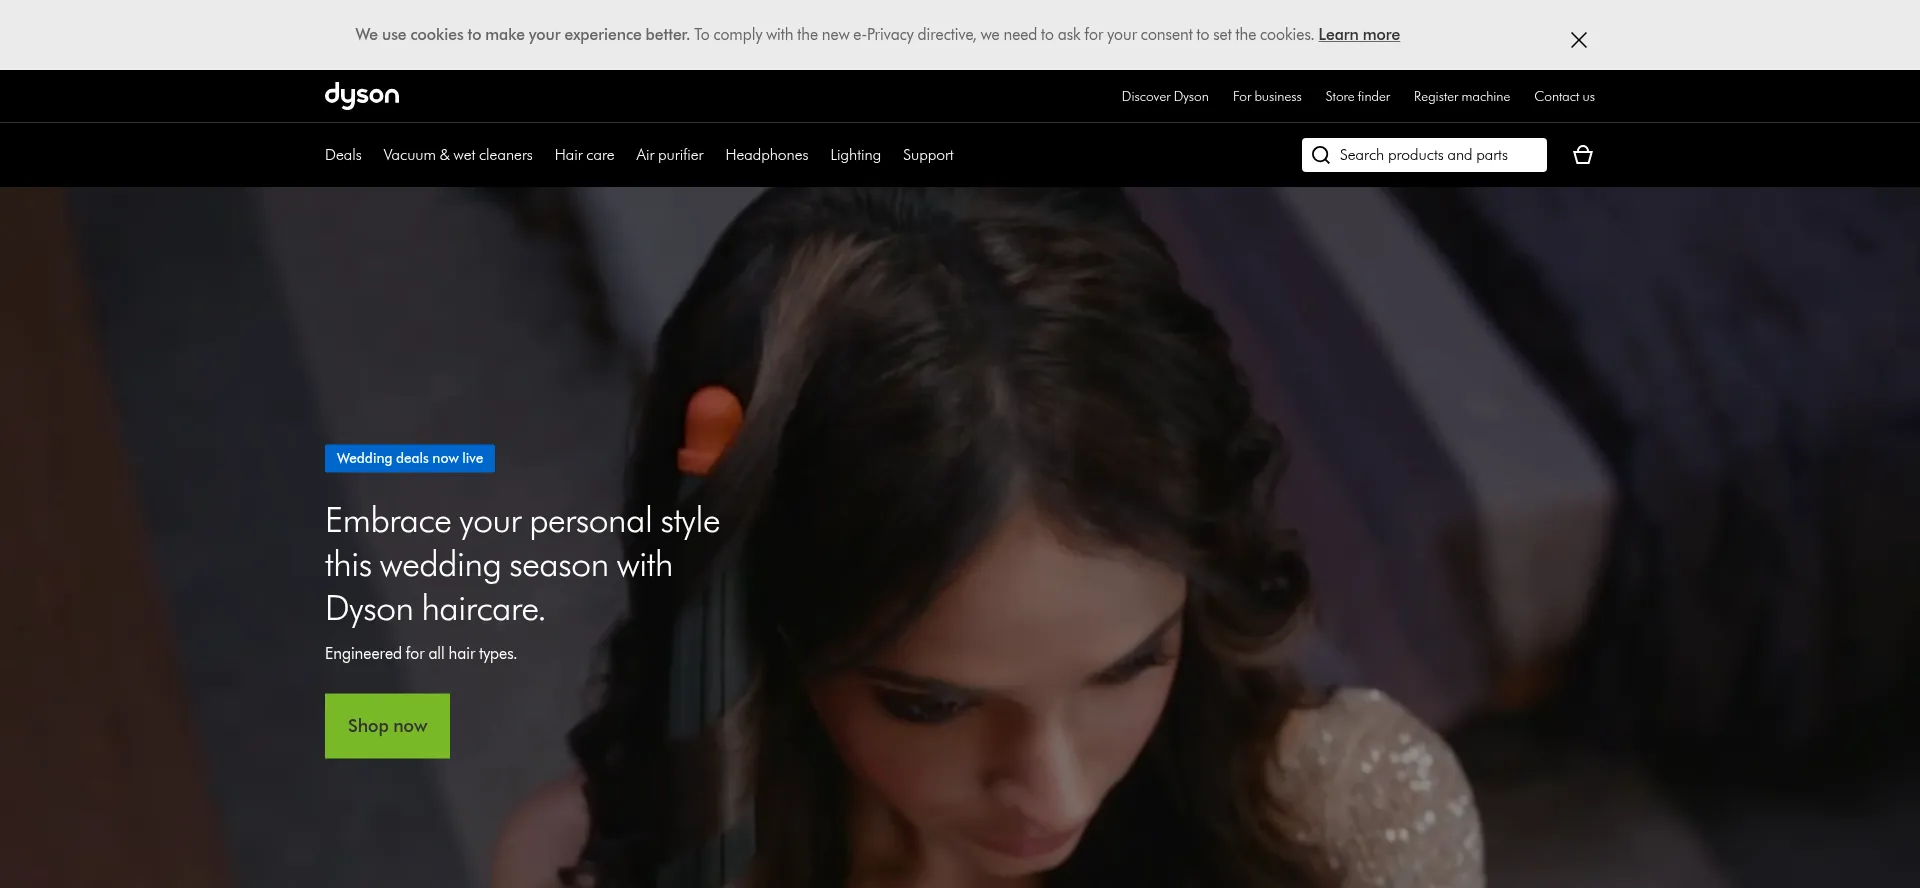The height and width of the screenshot is (888, 1920).
Task: Dismiss the cookie banner with X
Action: coord(1578,40)
